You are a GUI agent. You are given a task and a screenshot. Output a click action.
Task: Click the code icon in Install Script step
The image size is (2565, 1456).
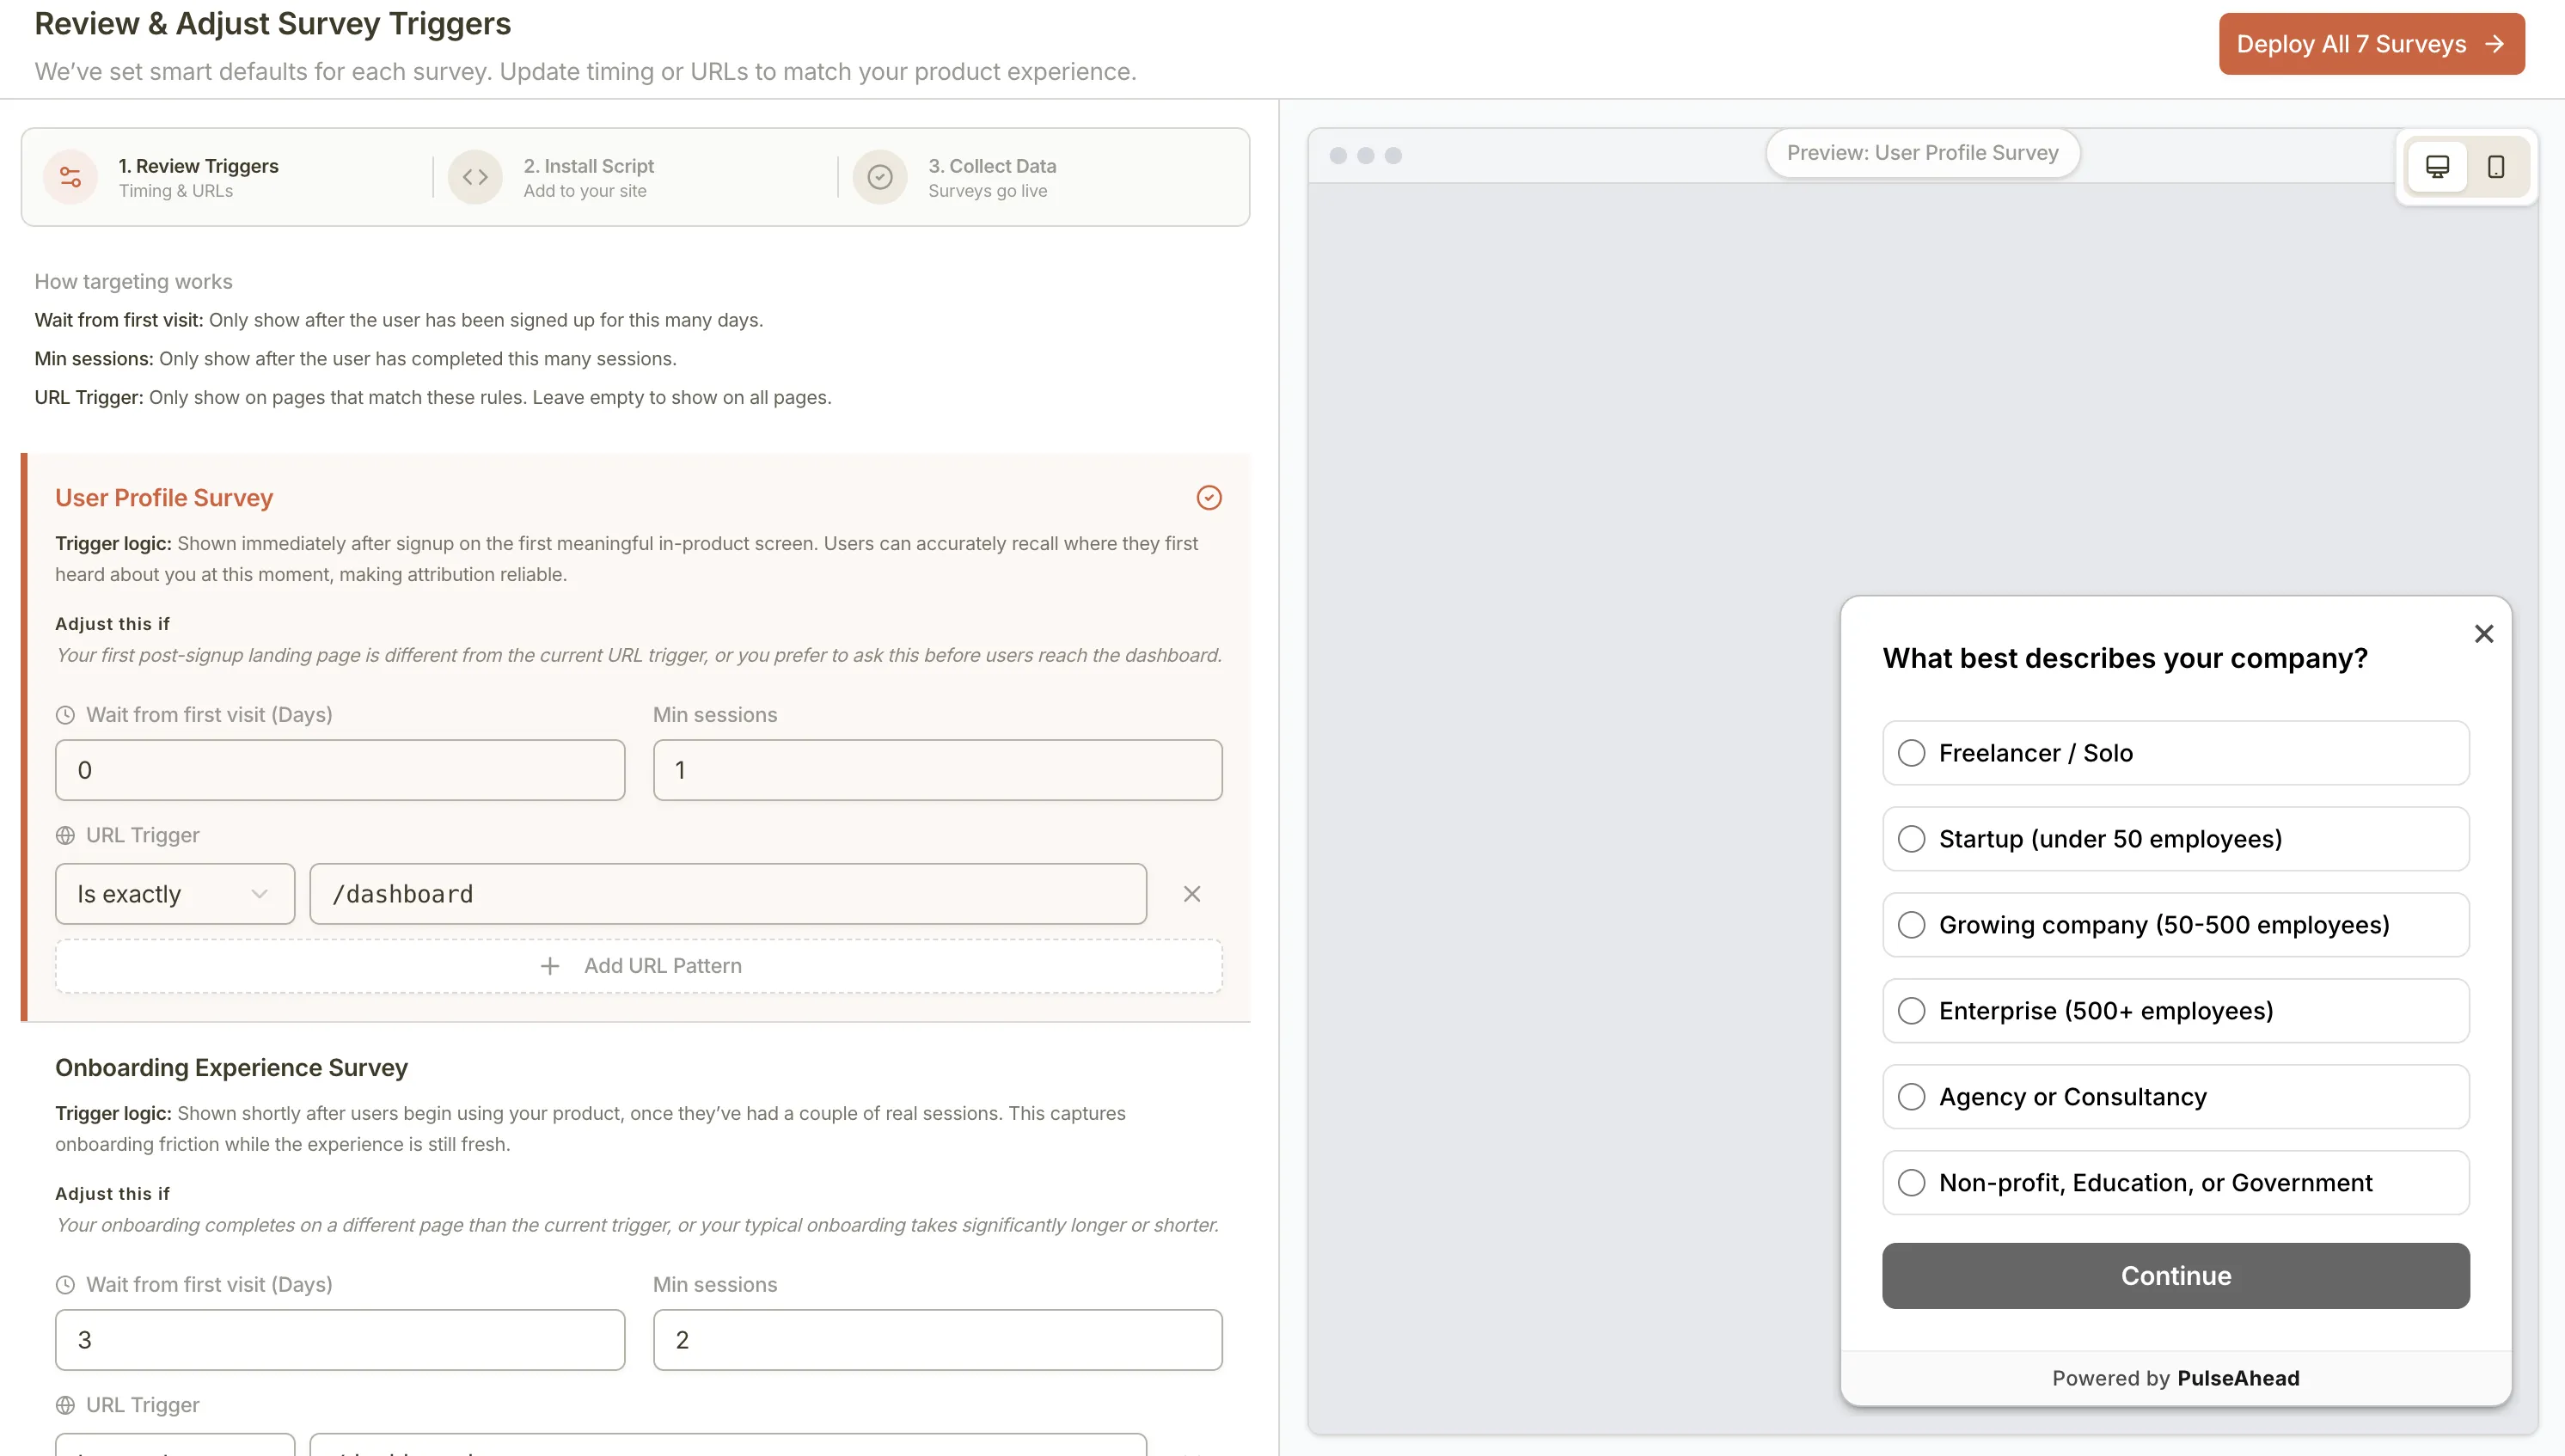coord(475,176)
